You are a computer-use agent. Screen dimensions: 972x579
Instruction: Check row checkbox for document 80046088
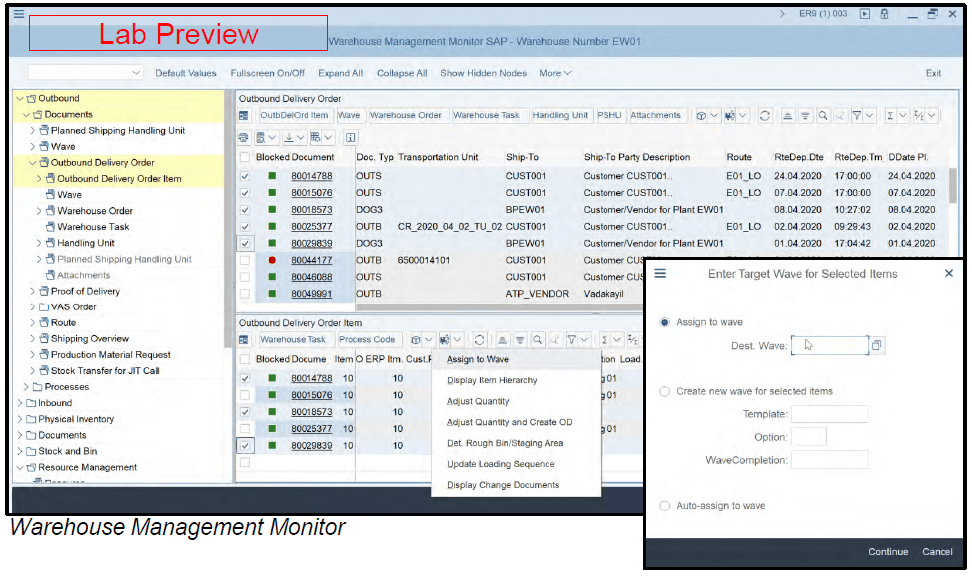pos(245,278)
